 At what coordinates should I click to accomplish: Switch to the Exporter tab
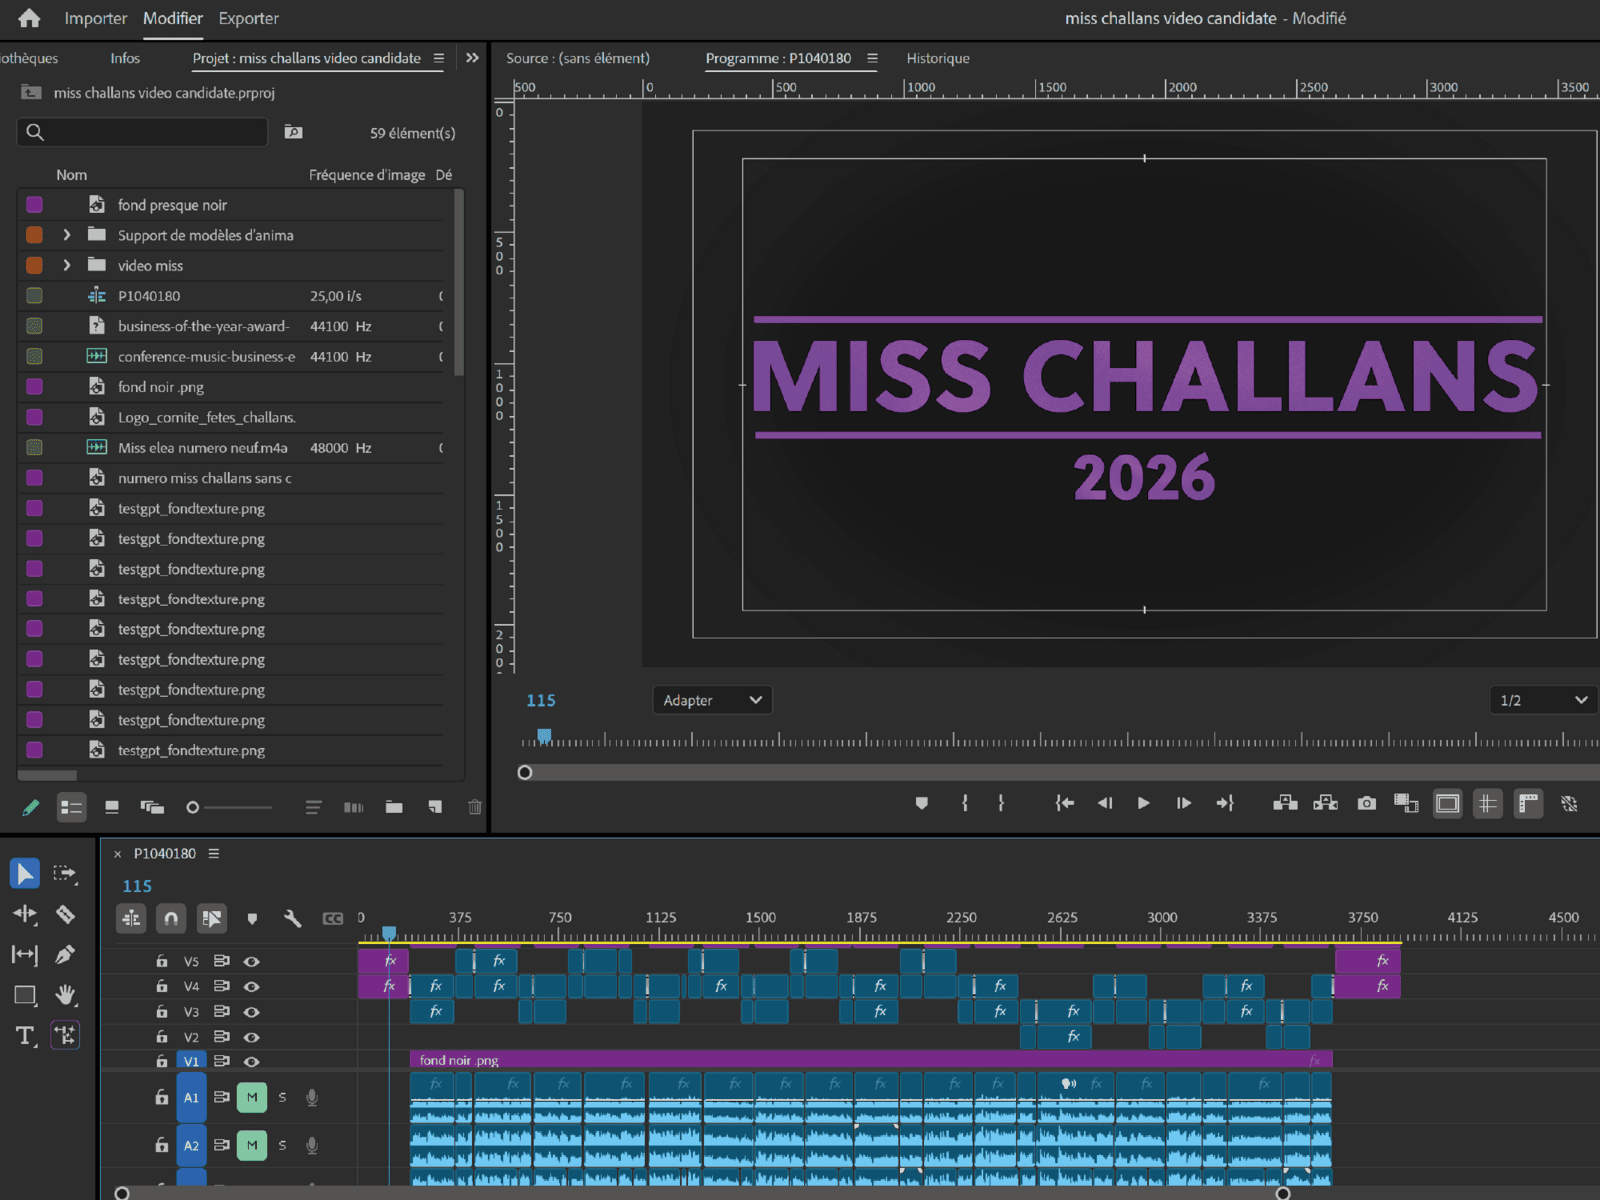248,18
